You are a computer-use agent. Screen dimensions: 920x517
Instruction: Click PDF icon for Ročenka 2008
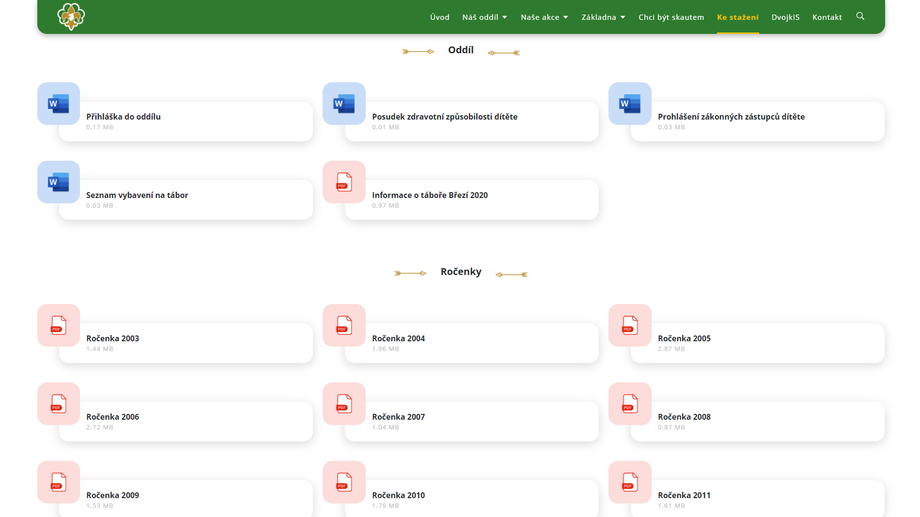630,404
